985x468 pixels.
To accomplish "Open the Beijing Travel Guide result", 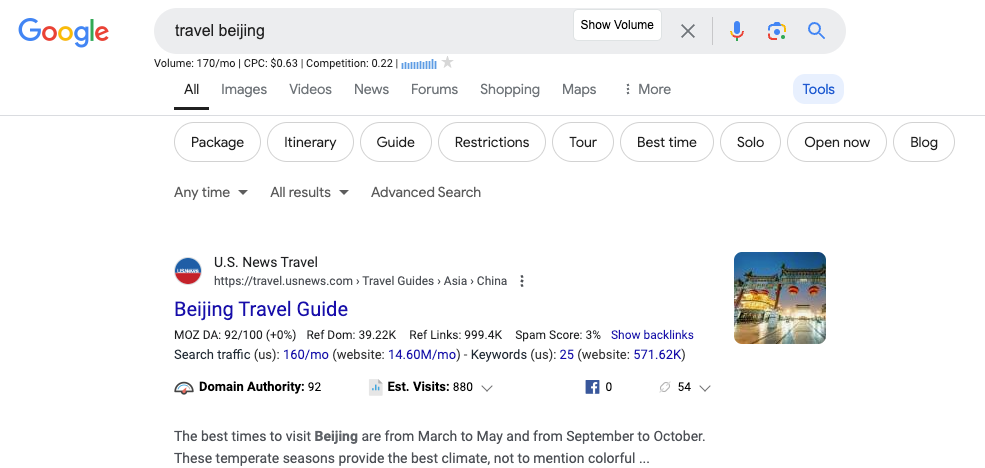I will coord(261,309).
